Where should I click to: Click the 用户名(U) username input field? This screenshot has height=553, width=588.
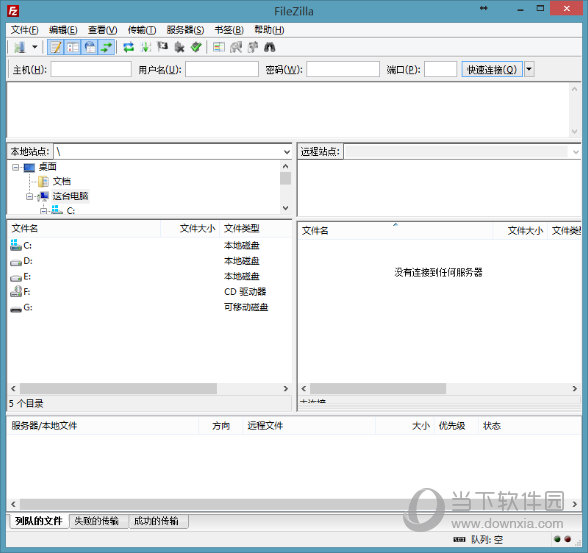pyautogui.click(x=222, y=69)
